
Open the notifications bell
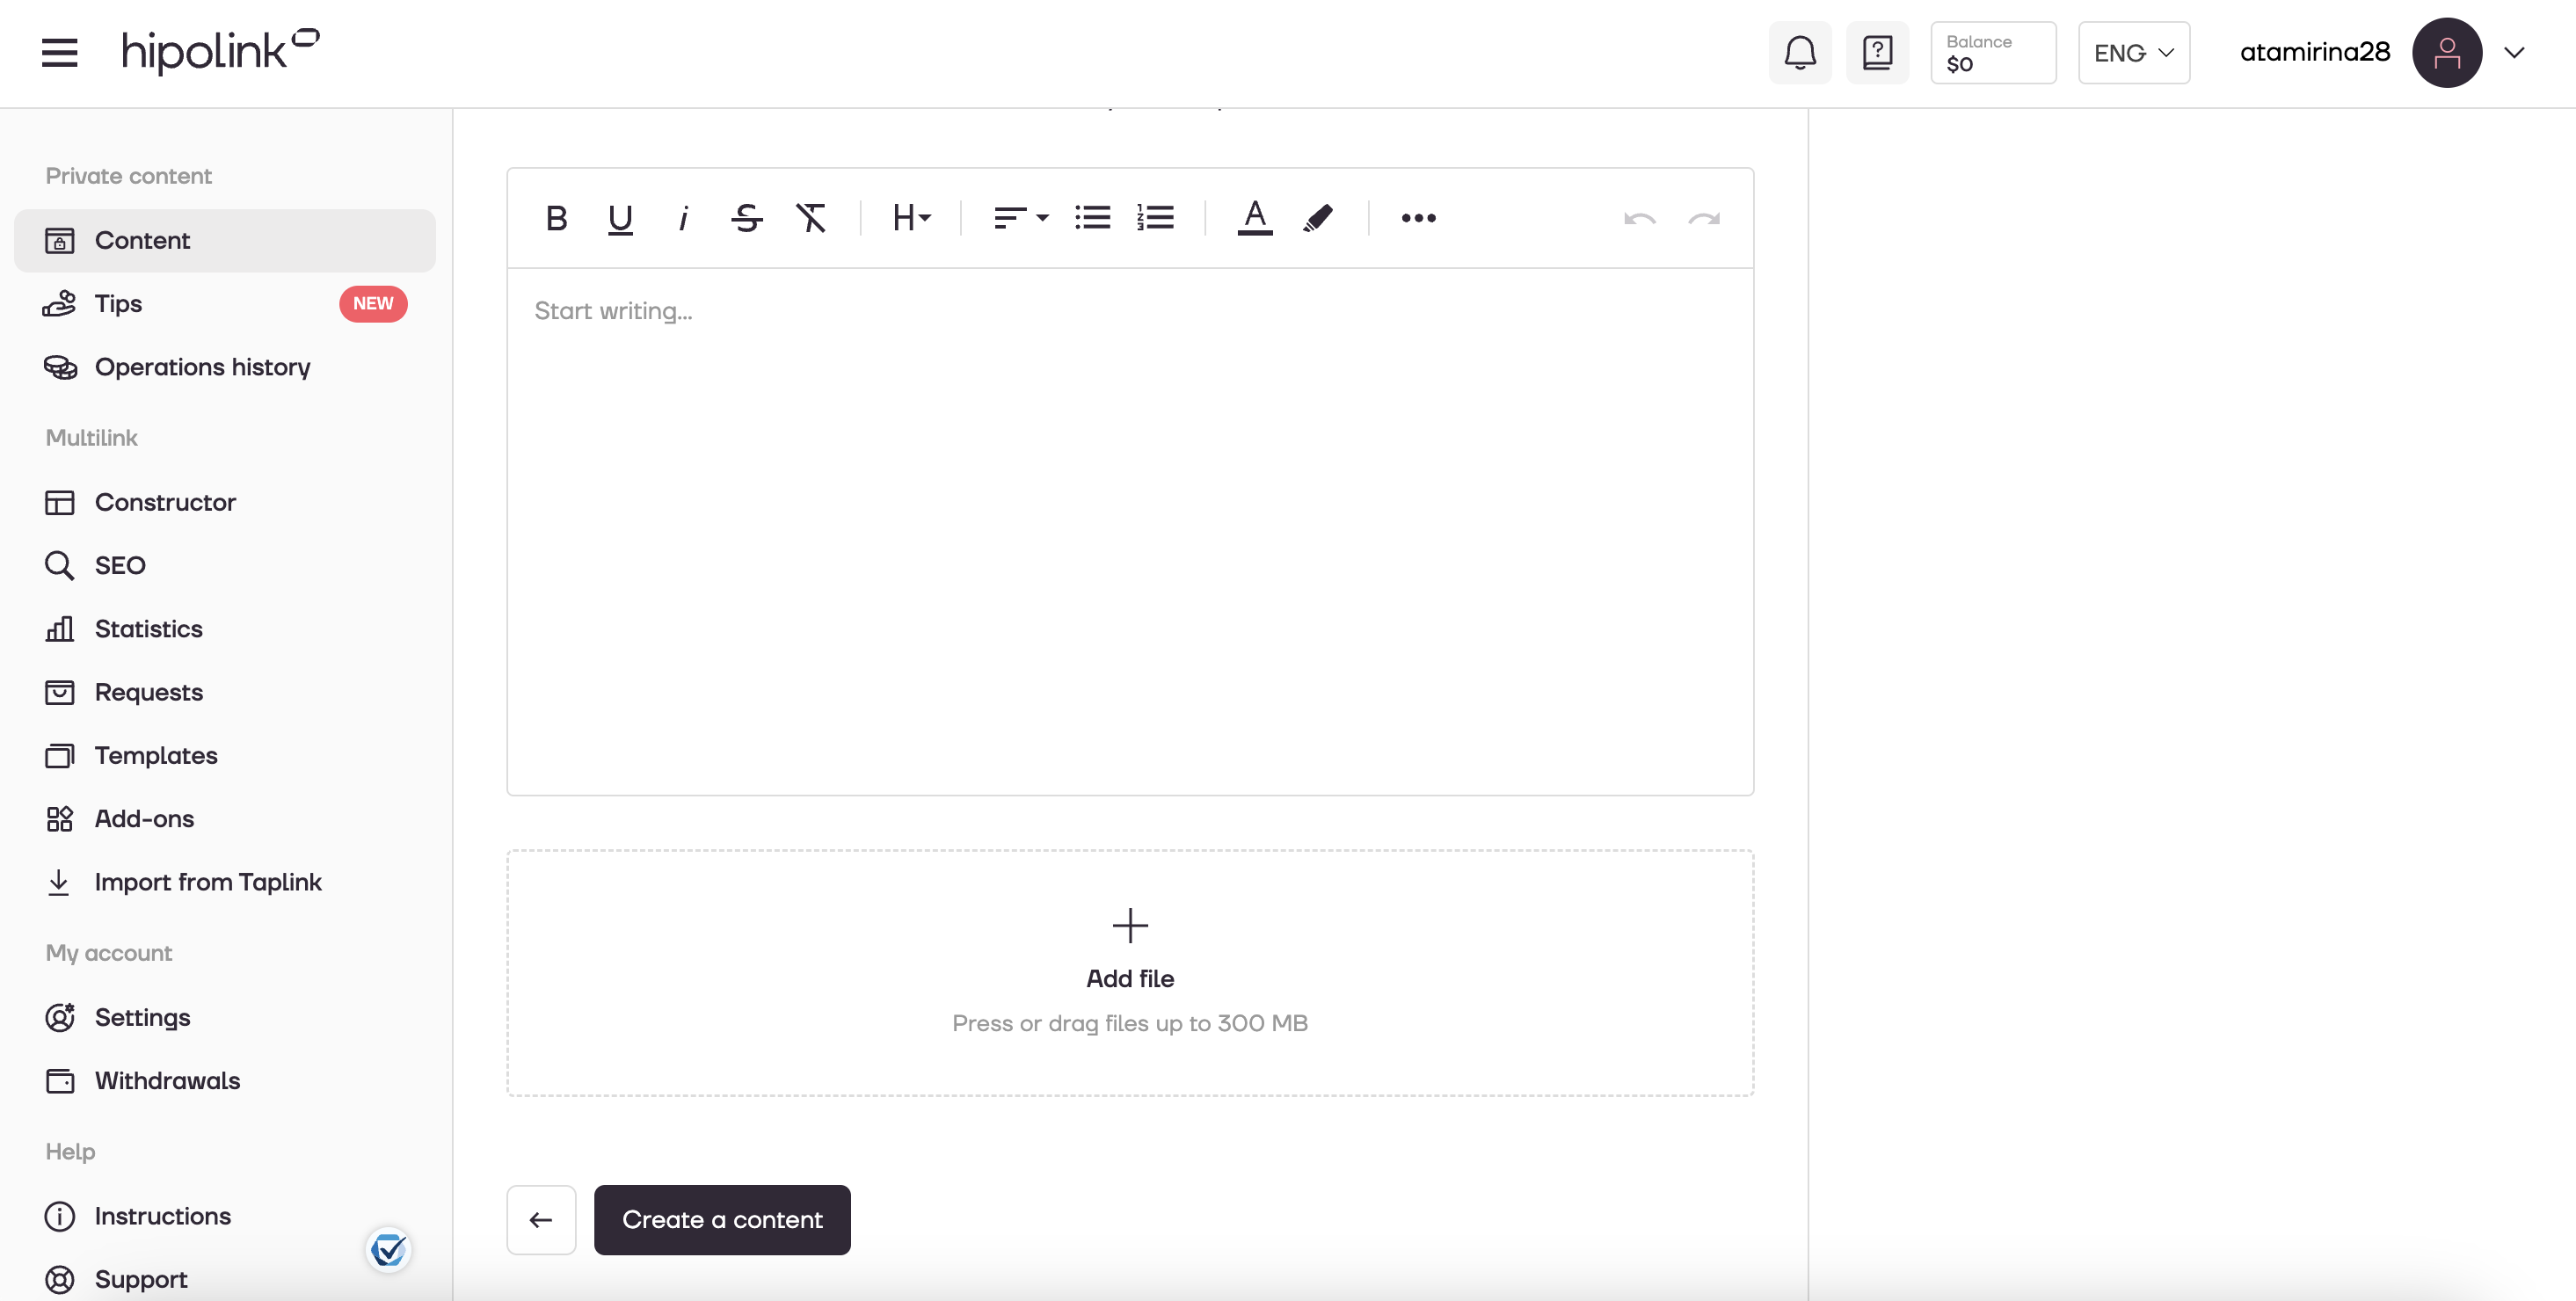click(1800, 52)
